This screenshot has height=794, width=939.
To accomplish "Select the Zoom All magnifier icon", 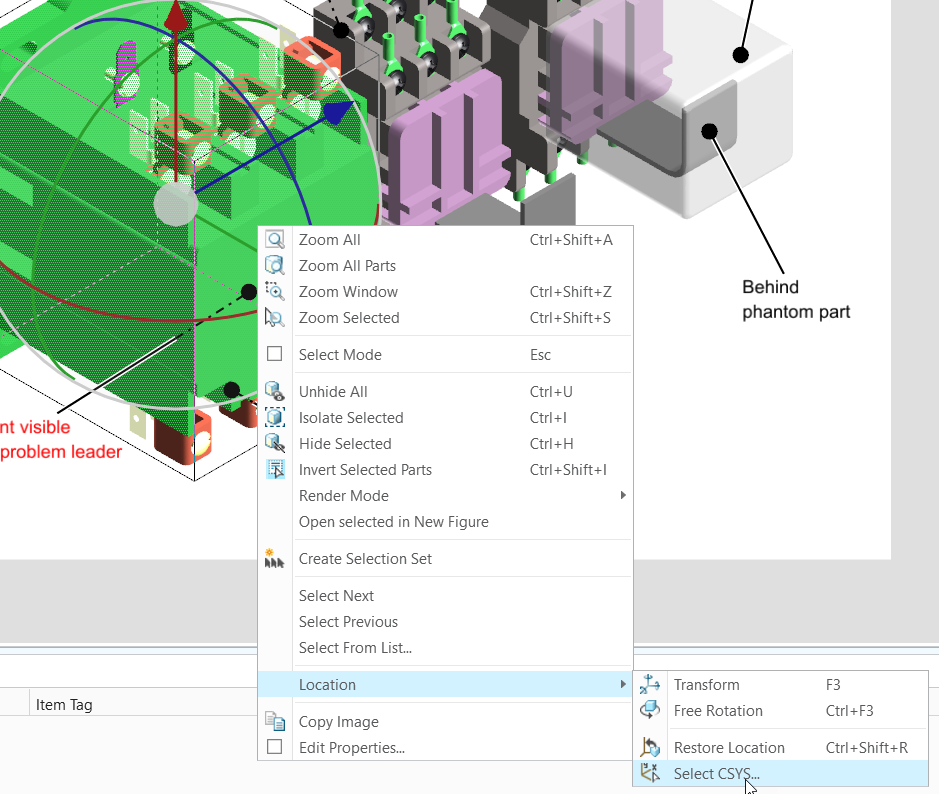I will pos(275,239).
